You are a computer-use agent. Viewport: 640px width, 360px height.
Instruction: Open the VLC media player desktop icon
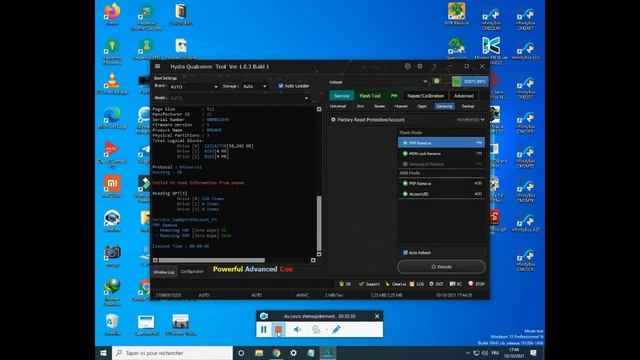112,84
